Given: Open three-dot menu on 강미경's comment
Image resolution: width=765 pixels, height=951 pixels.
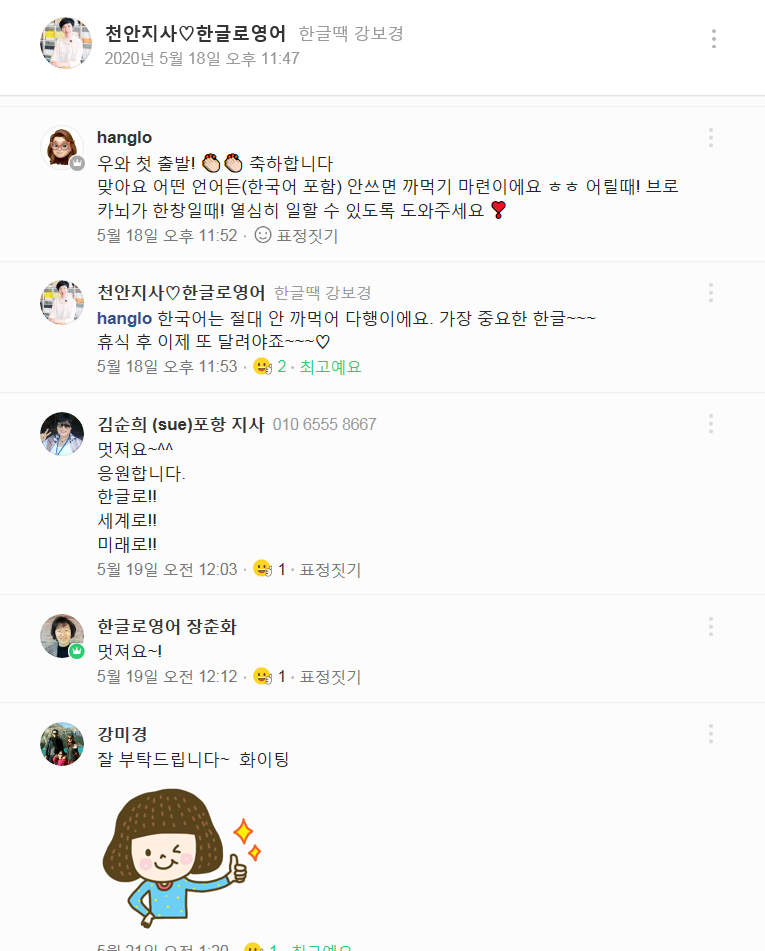Looking at the screenshot, I should point(710,734).
